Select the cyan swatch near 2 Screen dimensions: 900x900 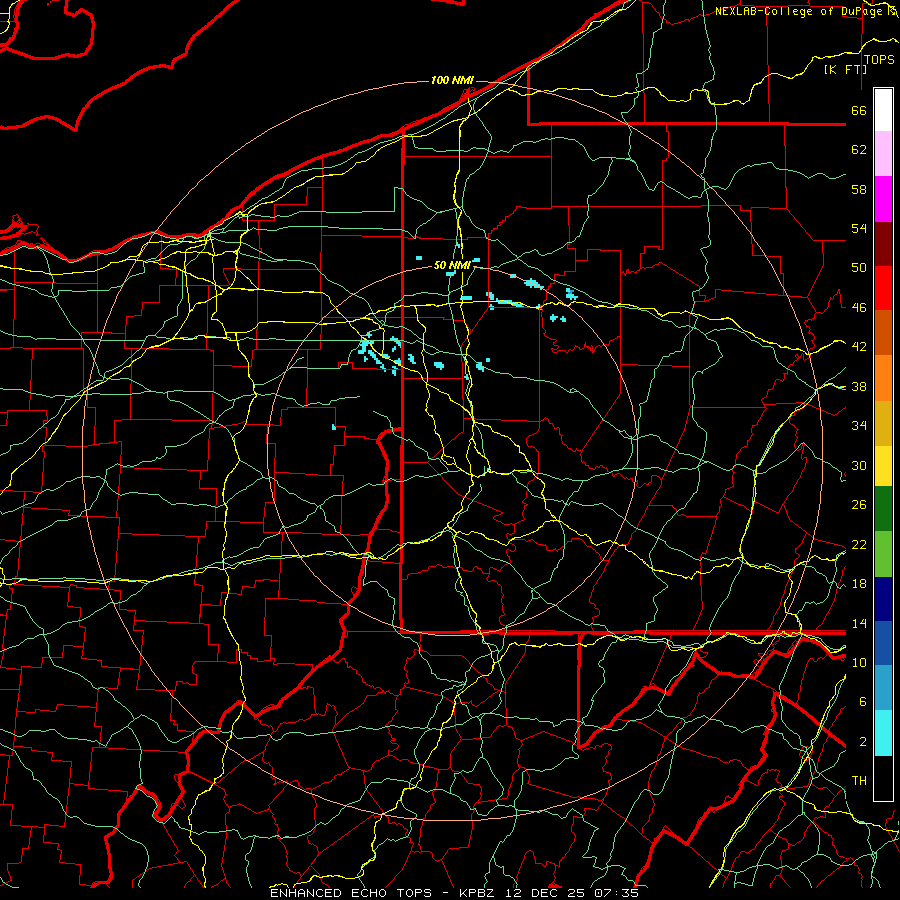tap(883, 733)
